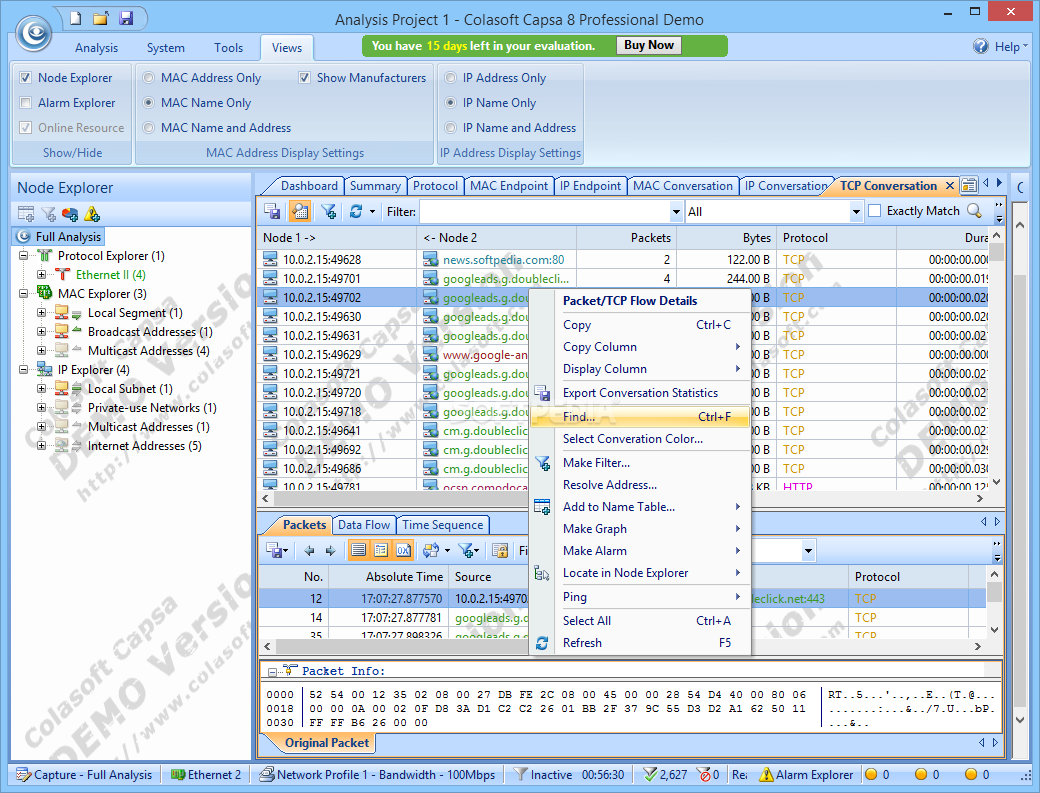This screenshot has height=793, width=1040.
Task: Click the make filter icon in conversation toolbar
Action: pos(328,211)
